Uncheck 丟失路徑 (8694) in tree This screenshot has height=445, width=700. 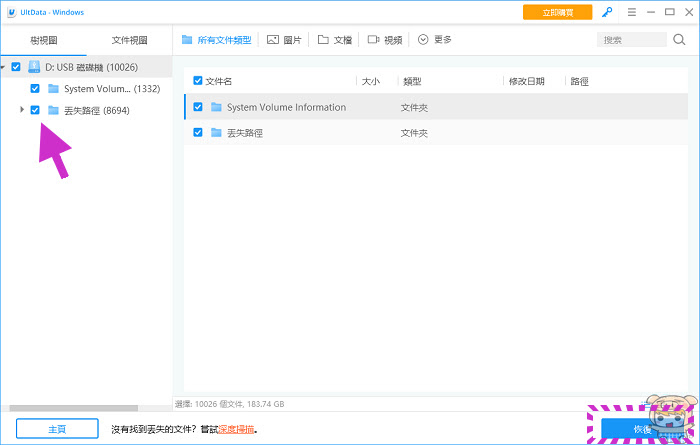pos(35,110)
